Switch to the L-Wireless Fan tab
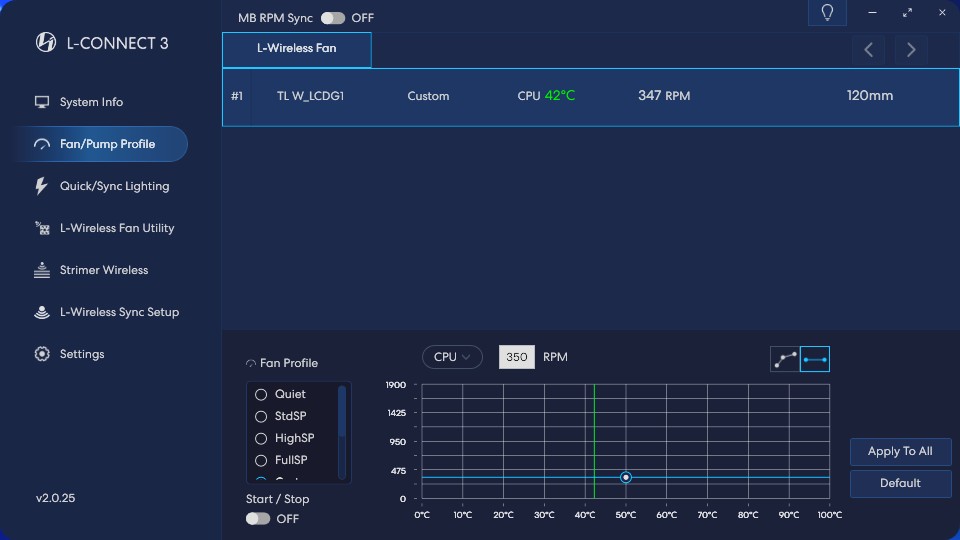The width and height of the screenshot is (960, 540). coord(296,49)
